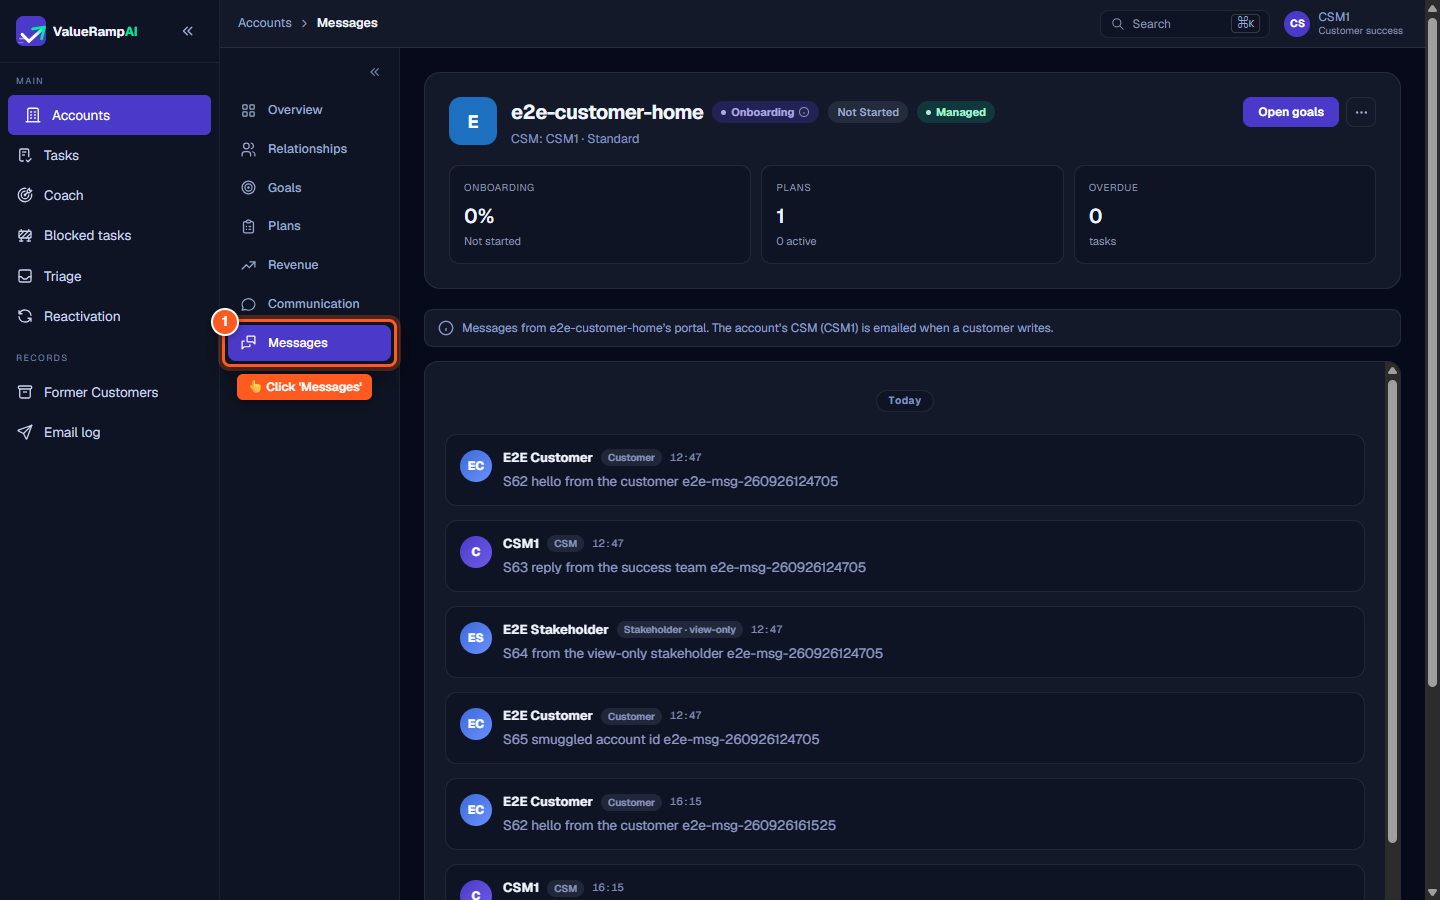Click the Plans clipboard icon

coord(249,226)
